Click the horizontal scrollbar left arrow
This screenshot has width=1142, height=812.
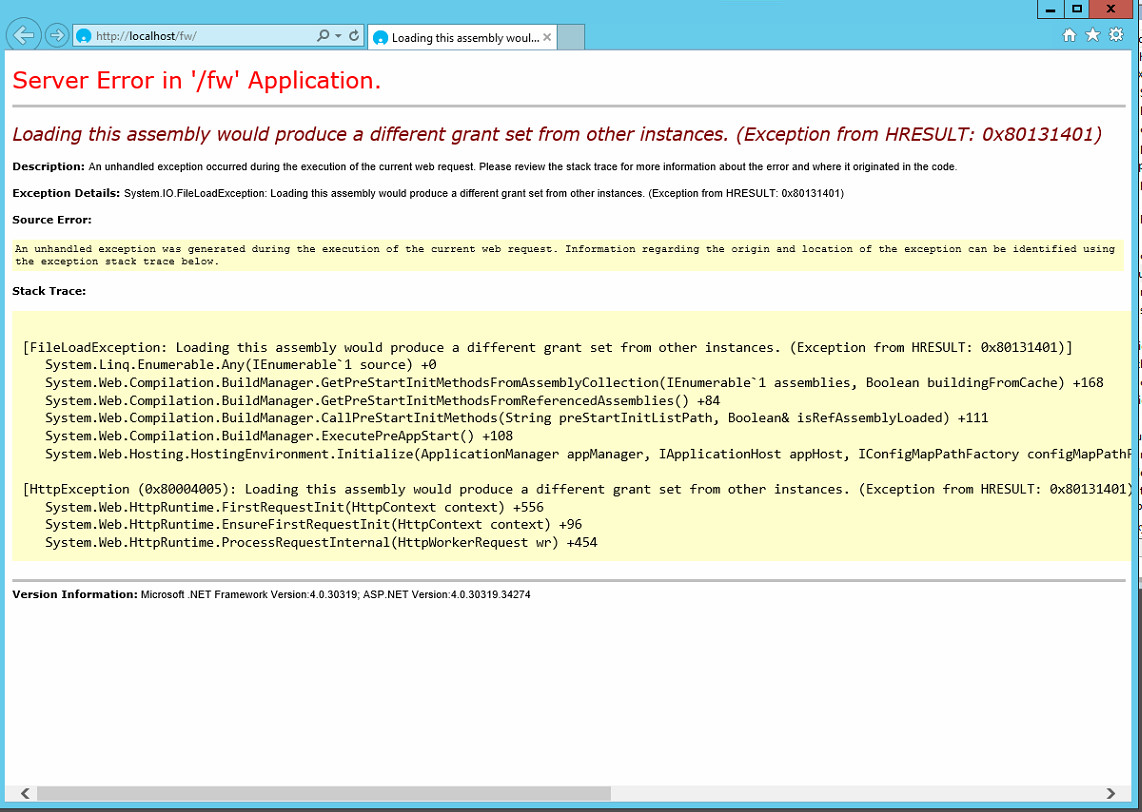click(25, 793)
